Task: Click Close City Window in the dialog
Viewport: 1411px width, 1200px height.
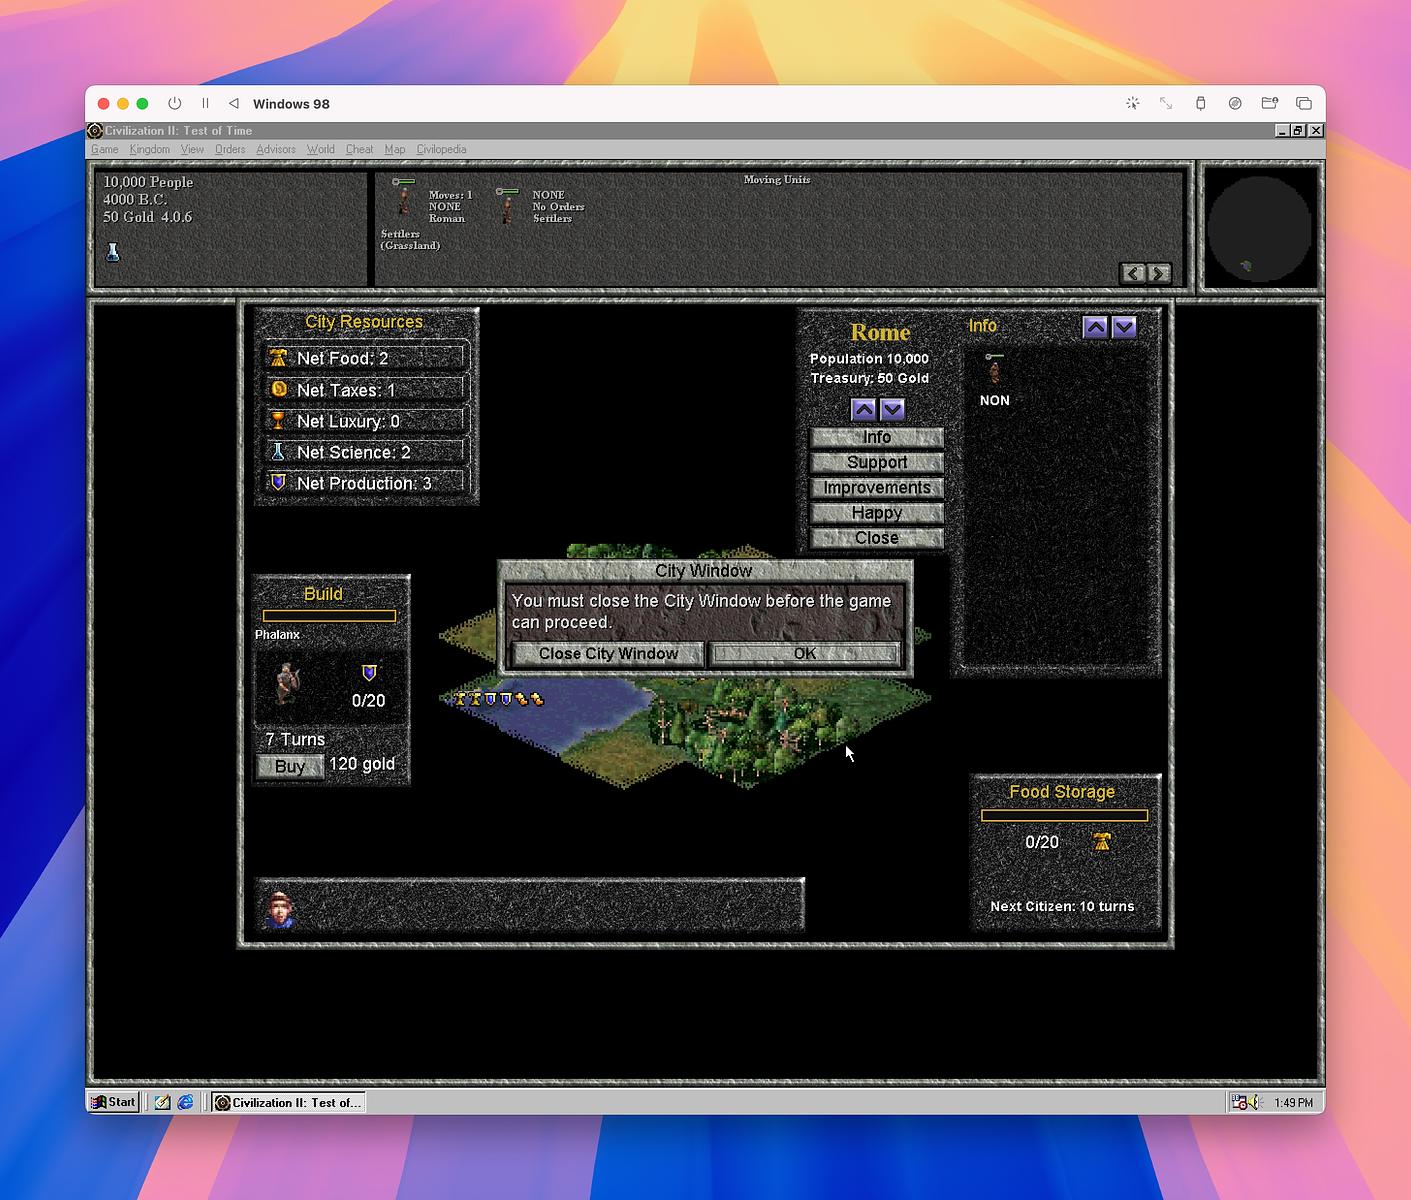Action: tap(608, 653)
